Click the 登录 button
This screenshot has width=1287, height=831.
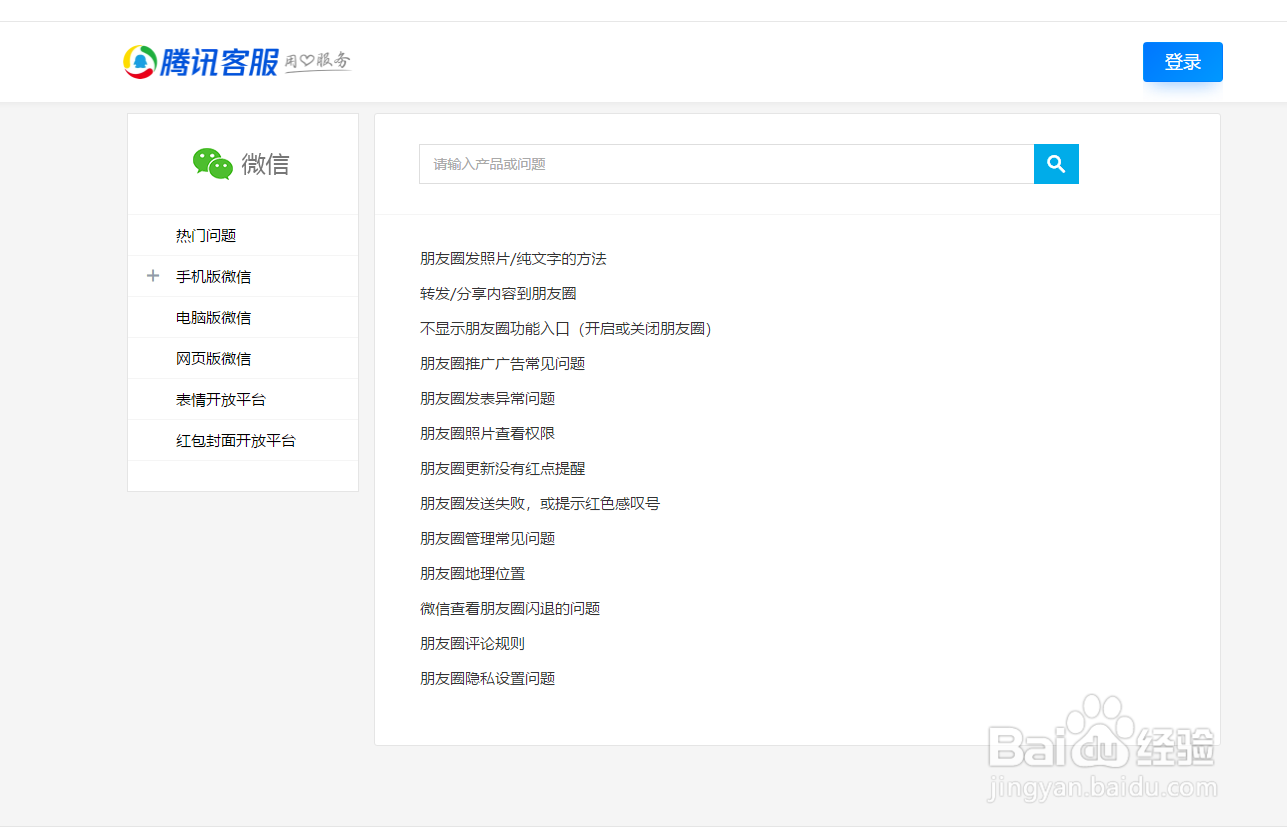[x=1183, y=62]
